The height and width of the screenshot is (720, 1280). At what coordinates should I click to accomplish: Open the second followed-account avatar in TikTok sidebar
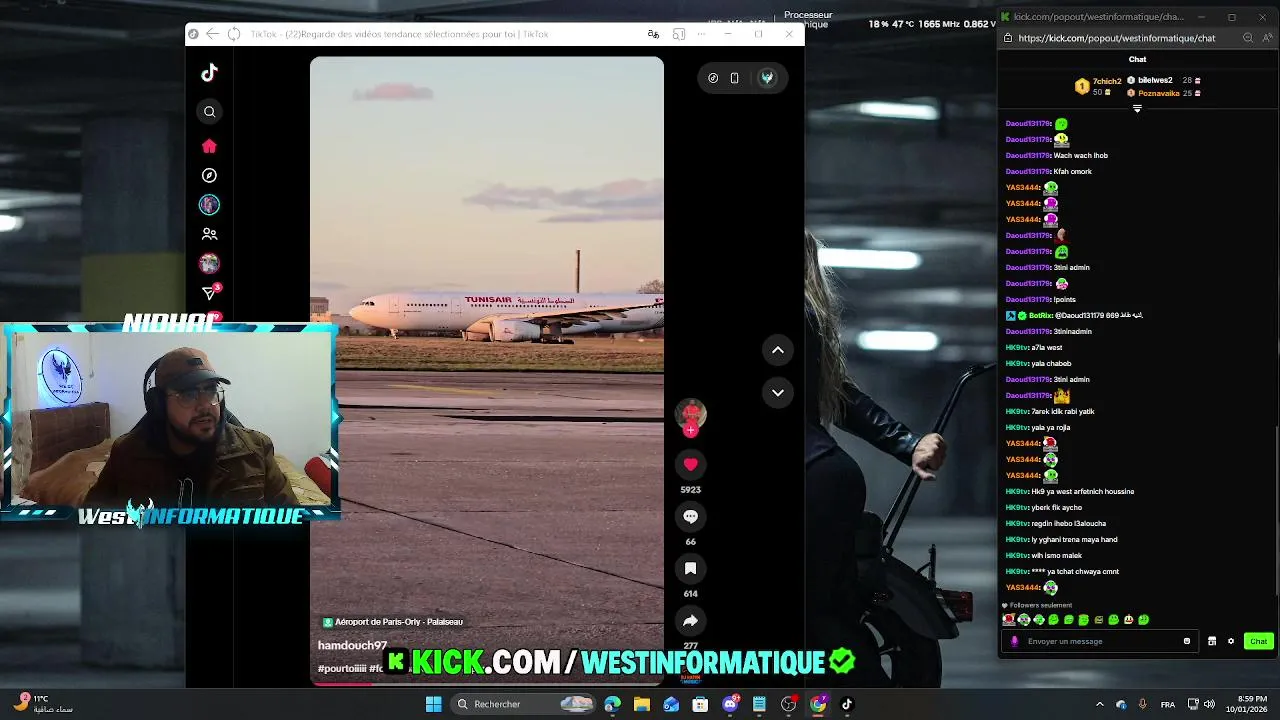tap(209, 263)
